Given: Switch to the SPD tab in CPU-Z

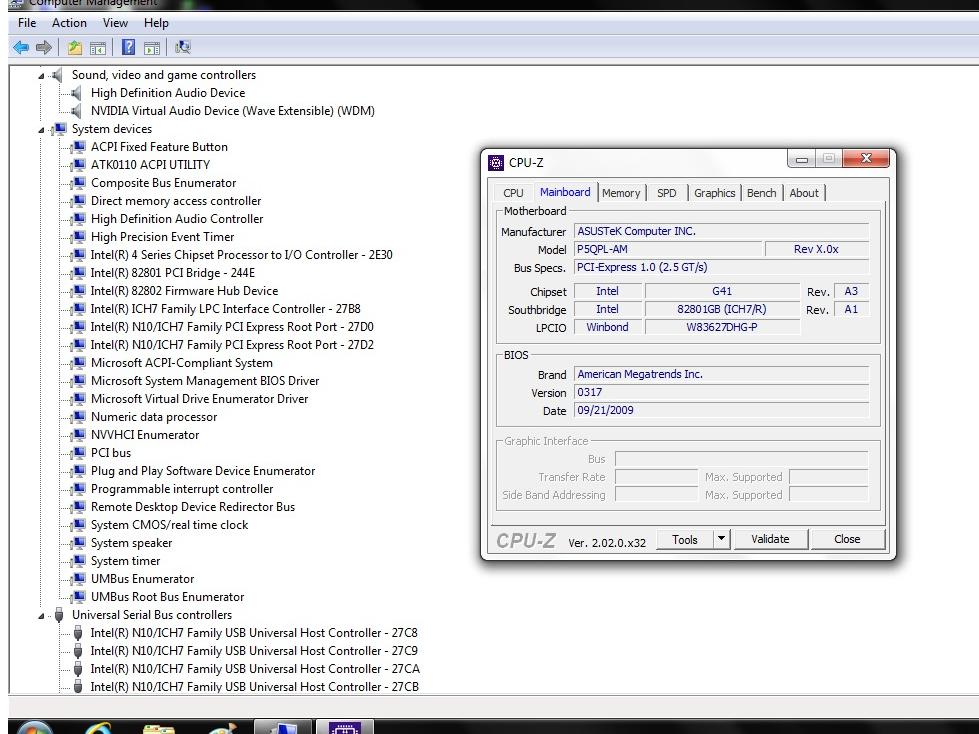Looking at the screenshot, I should coord(667,193).
